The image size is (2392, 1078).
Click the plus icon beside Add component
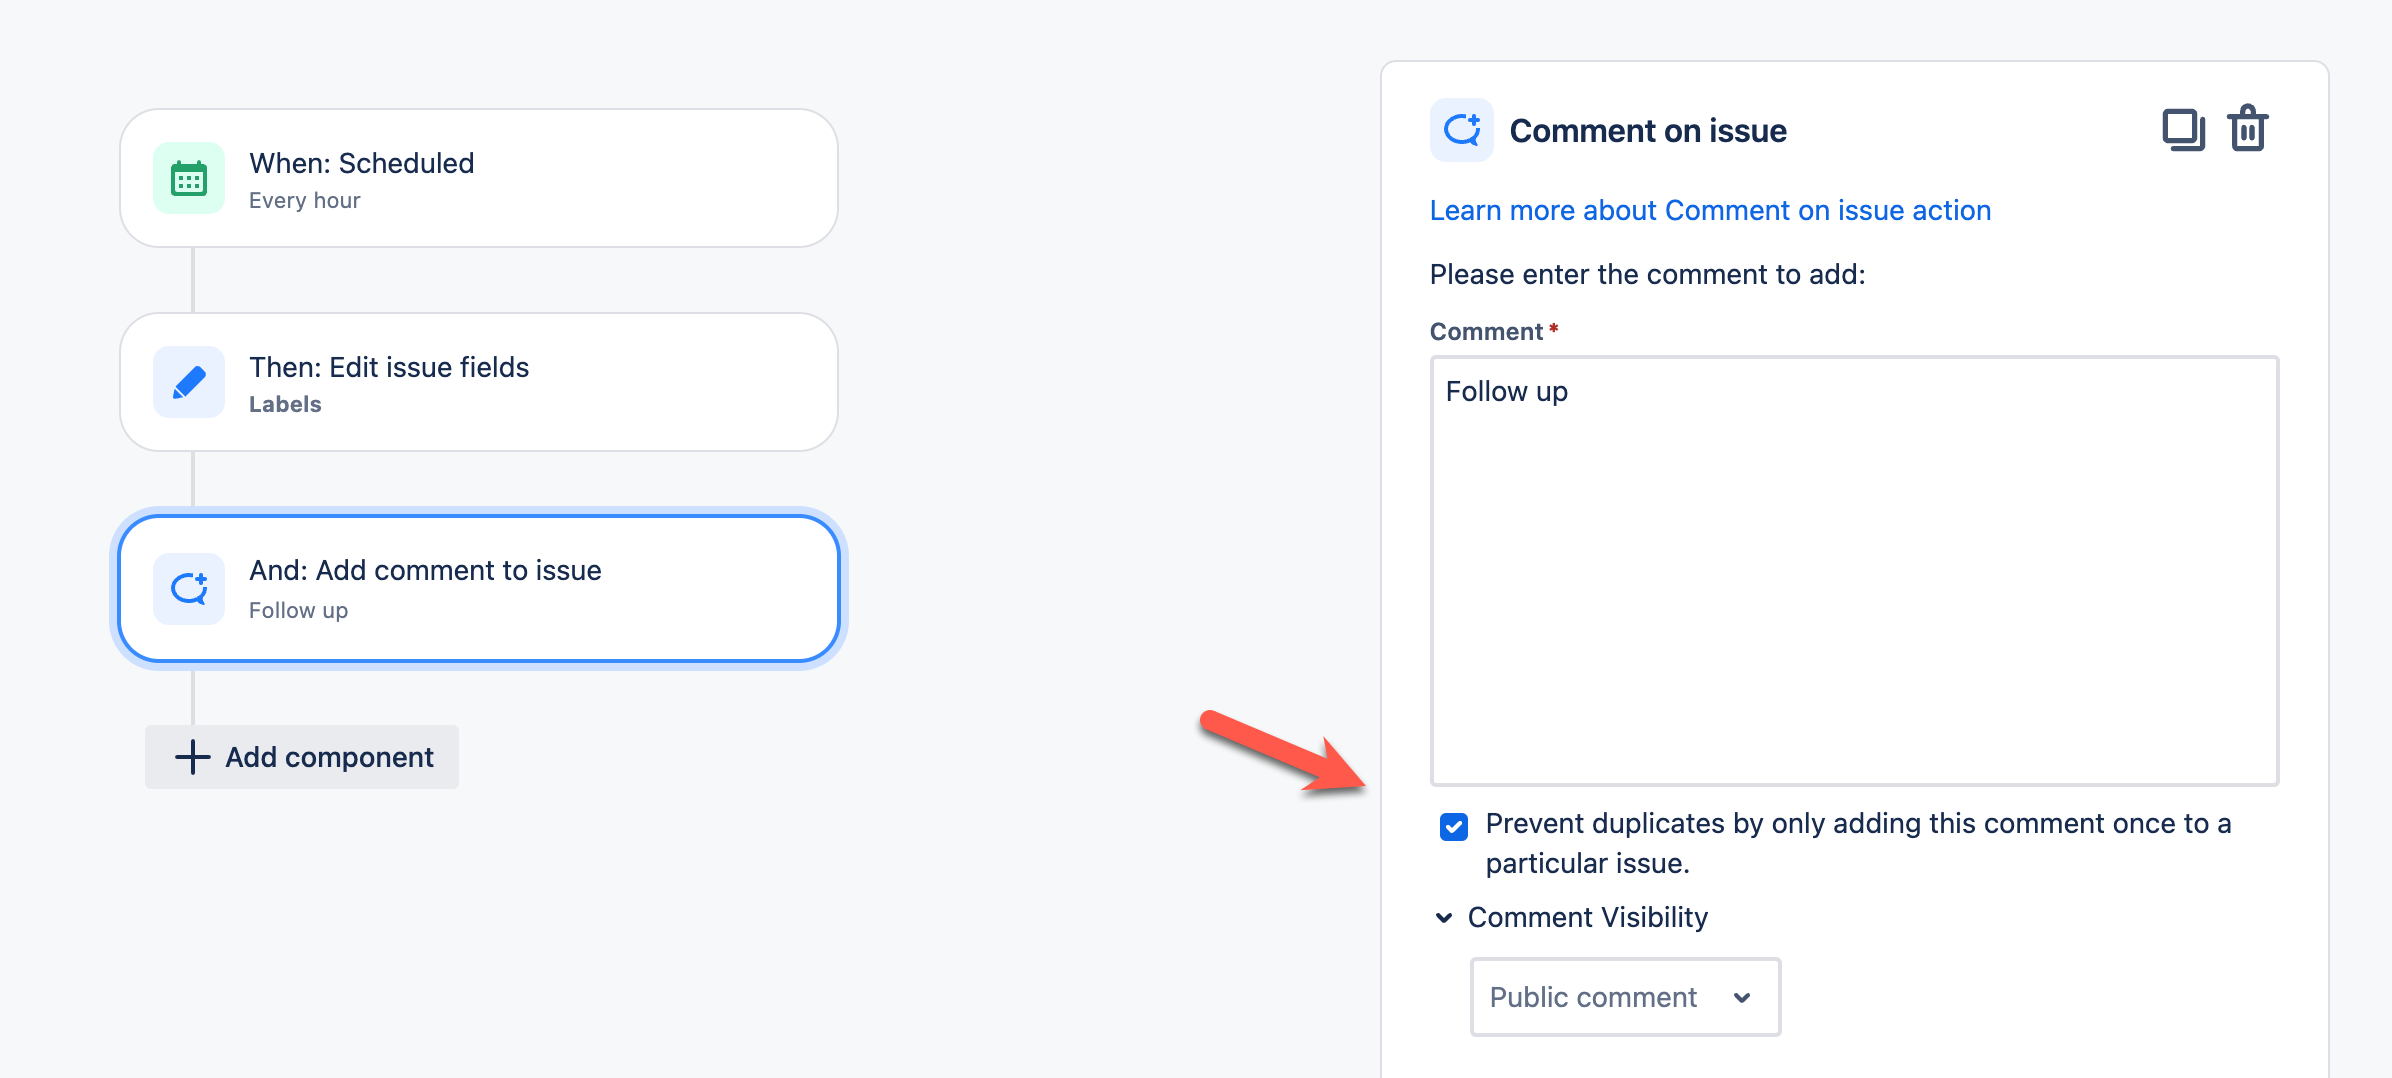(190, 757)
